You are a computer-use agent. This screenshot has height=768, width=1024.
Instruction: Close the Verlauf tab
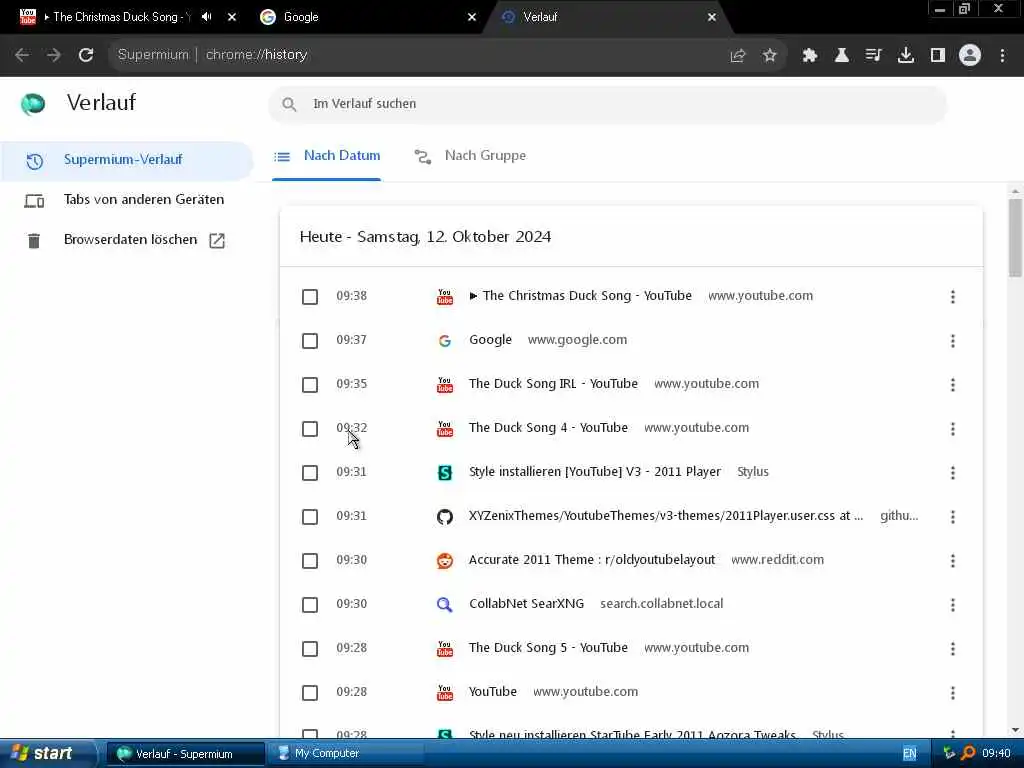click(712, 17)
